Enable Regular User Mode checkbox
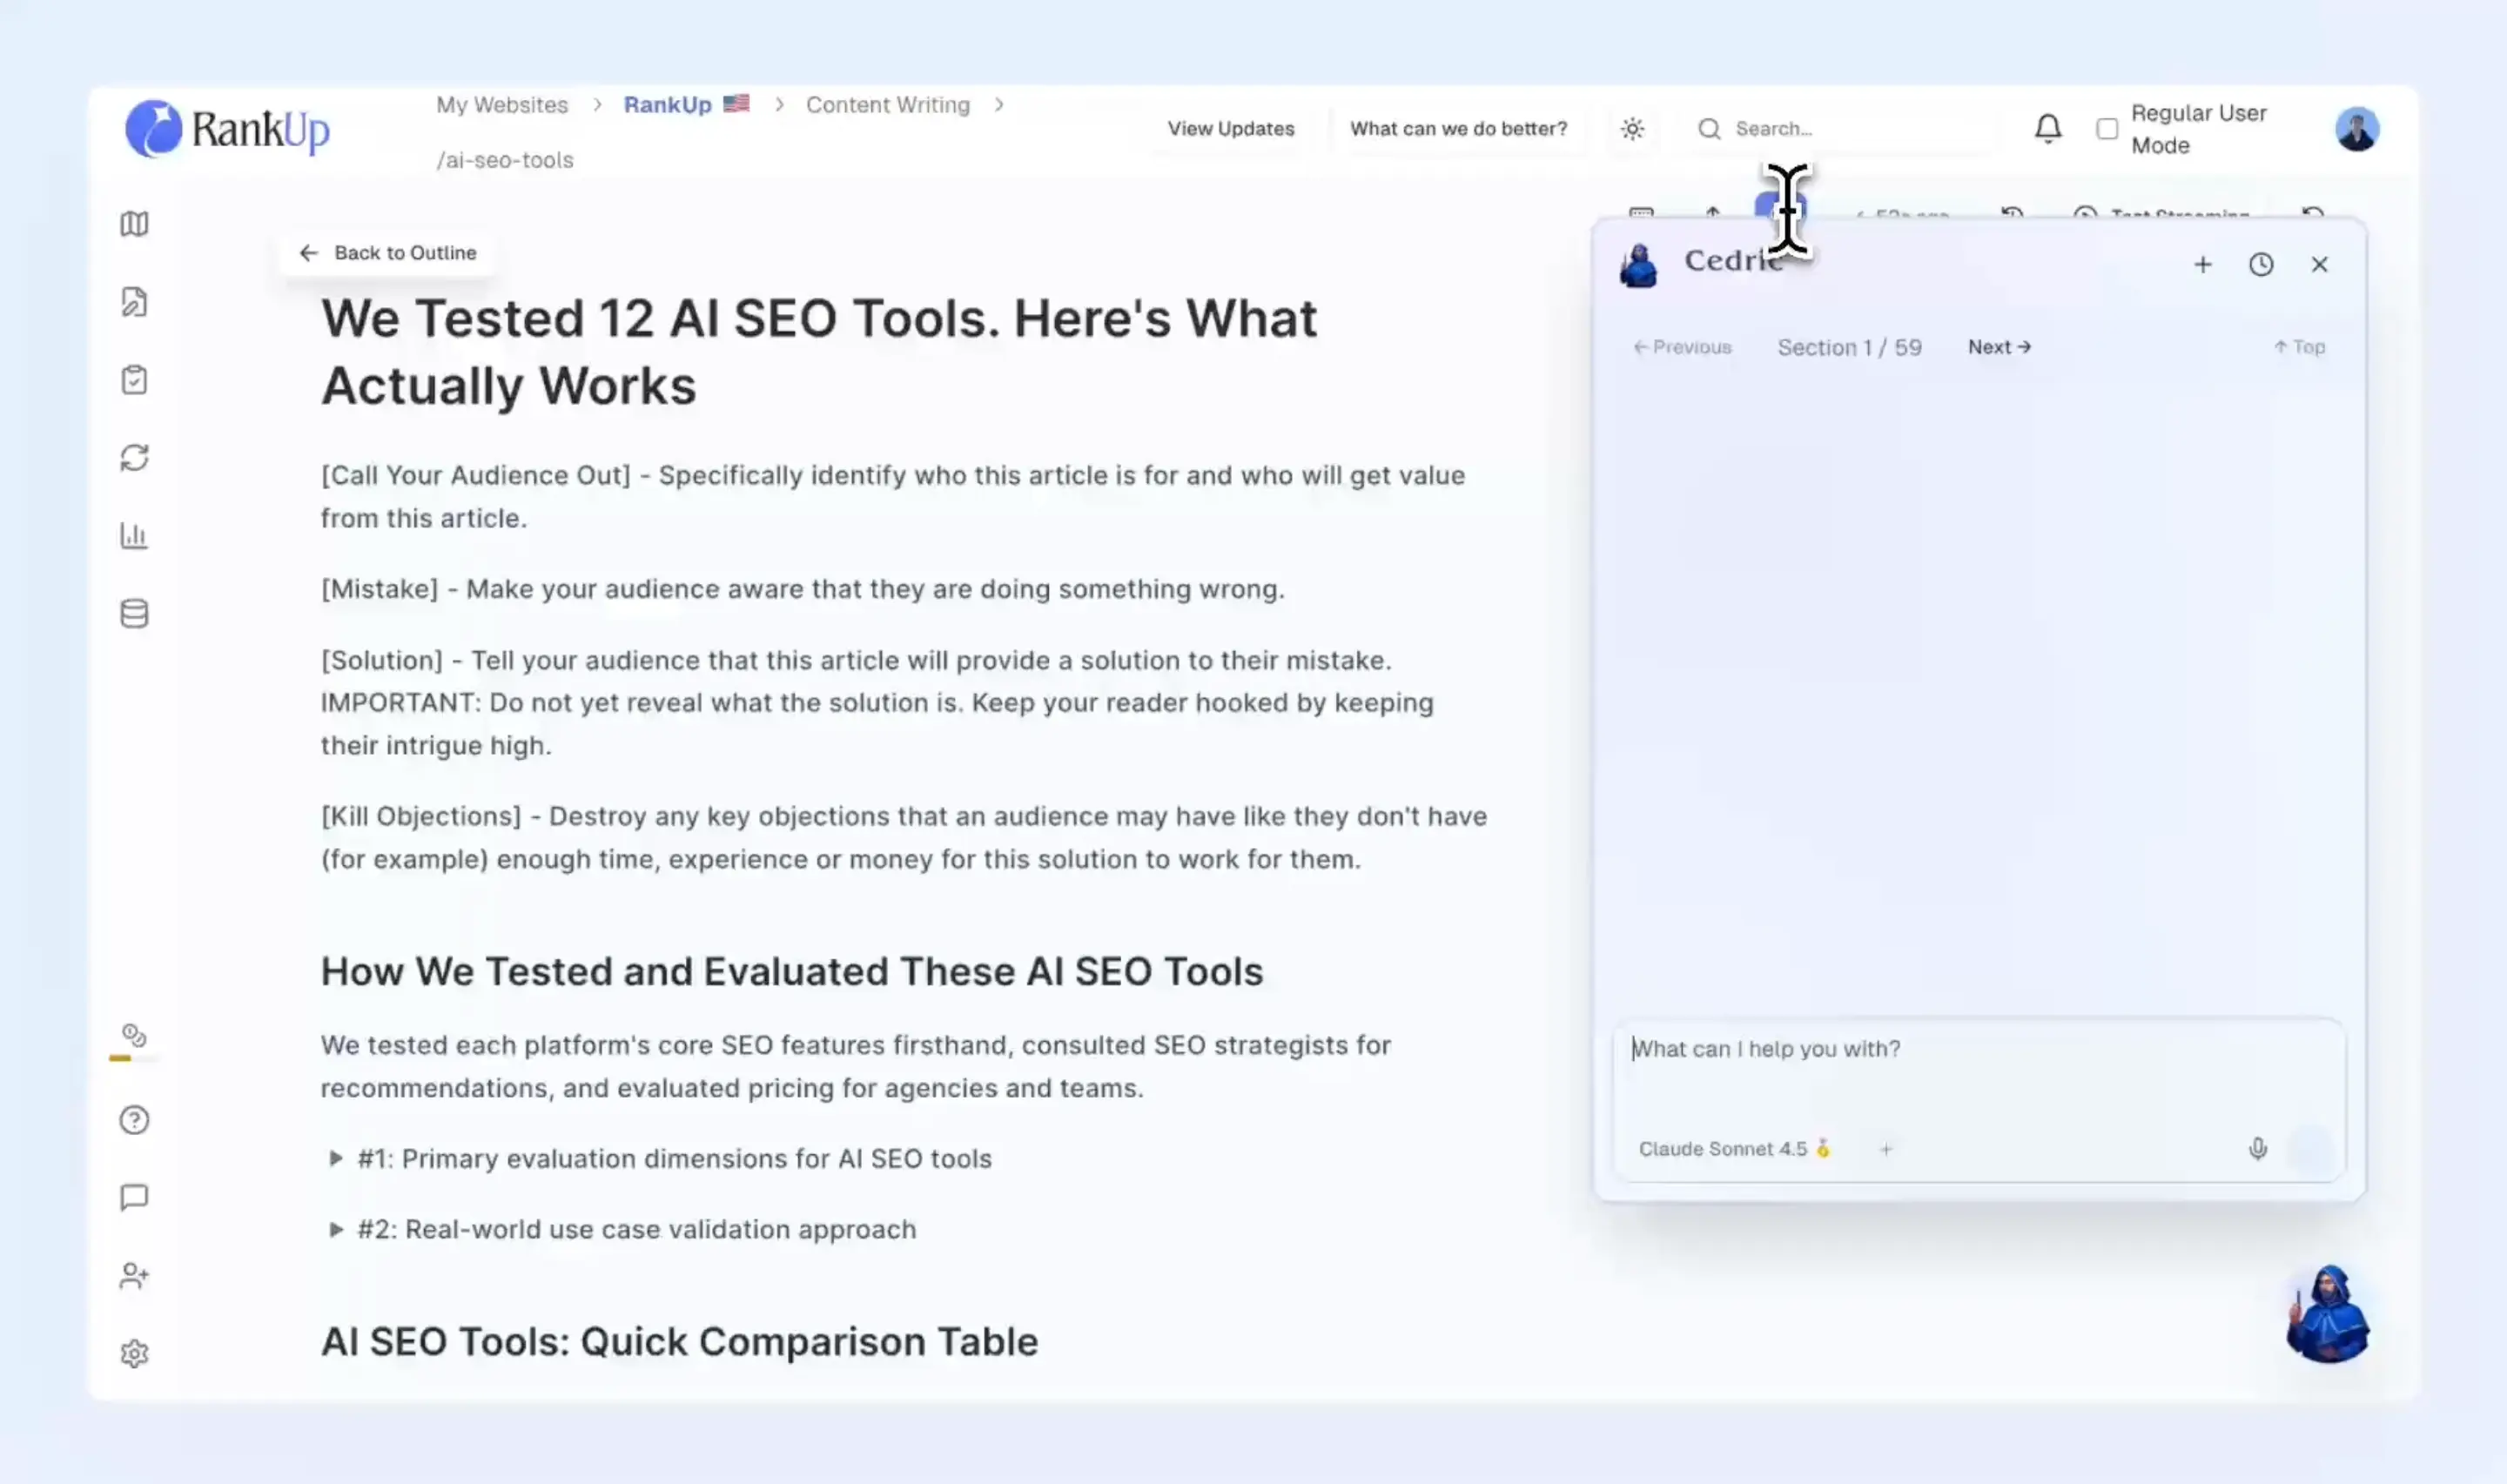Image resolution: width=2507 pixels, height=1484 pixels. [2106, 129]
